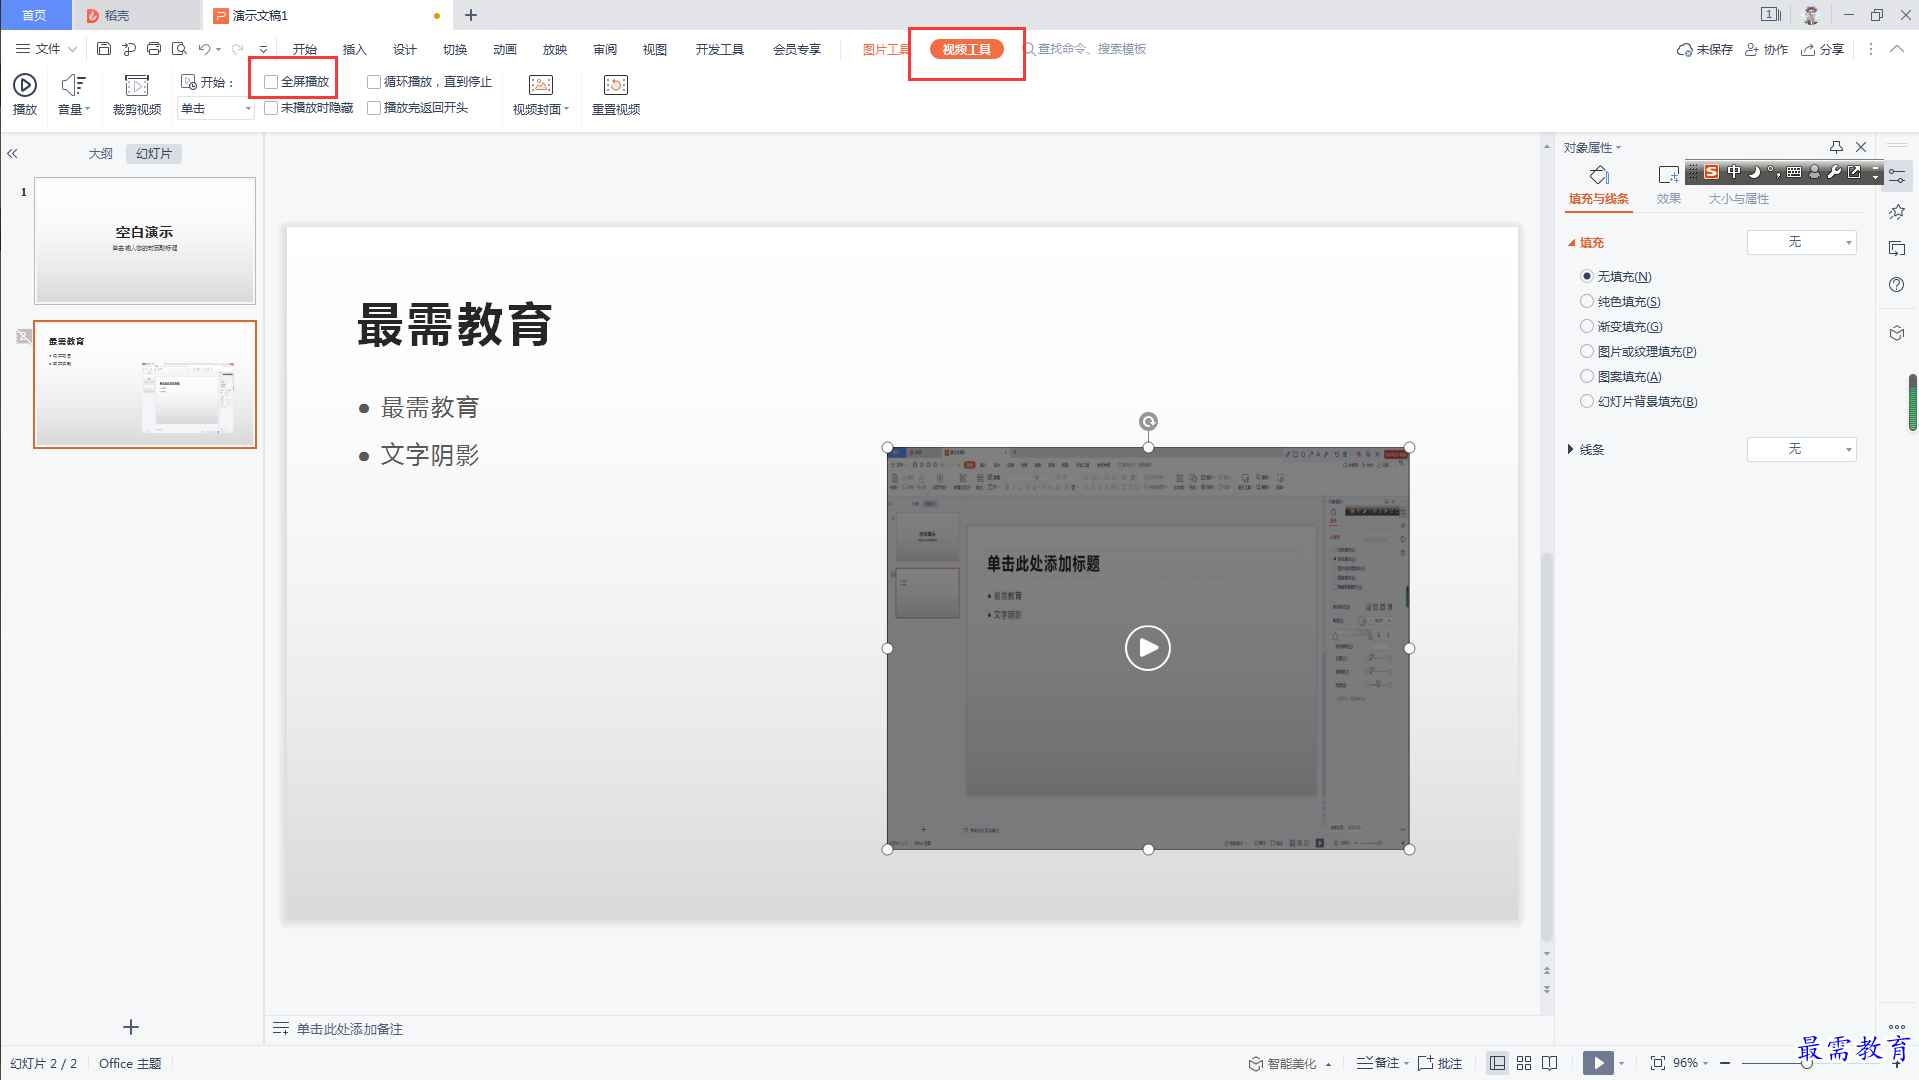Open the Line type dropdown showing 无
Screen dimensions: 1919x1080
1801,449
